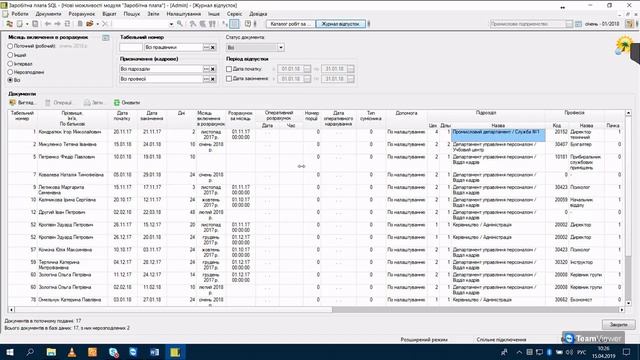The width and height of the screenshot is (640, 360).
Task: Open VLC media player from the taskbar
Action: [72, 352]
